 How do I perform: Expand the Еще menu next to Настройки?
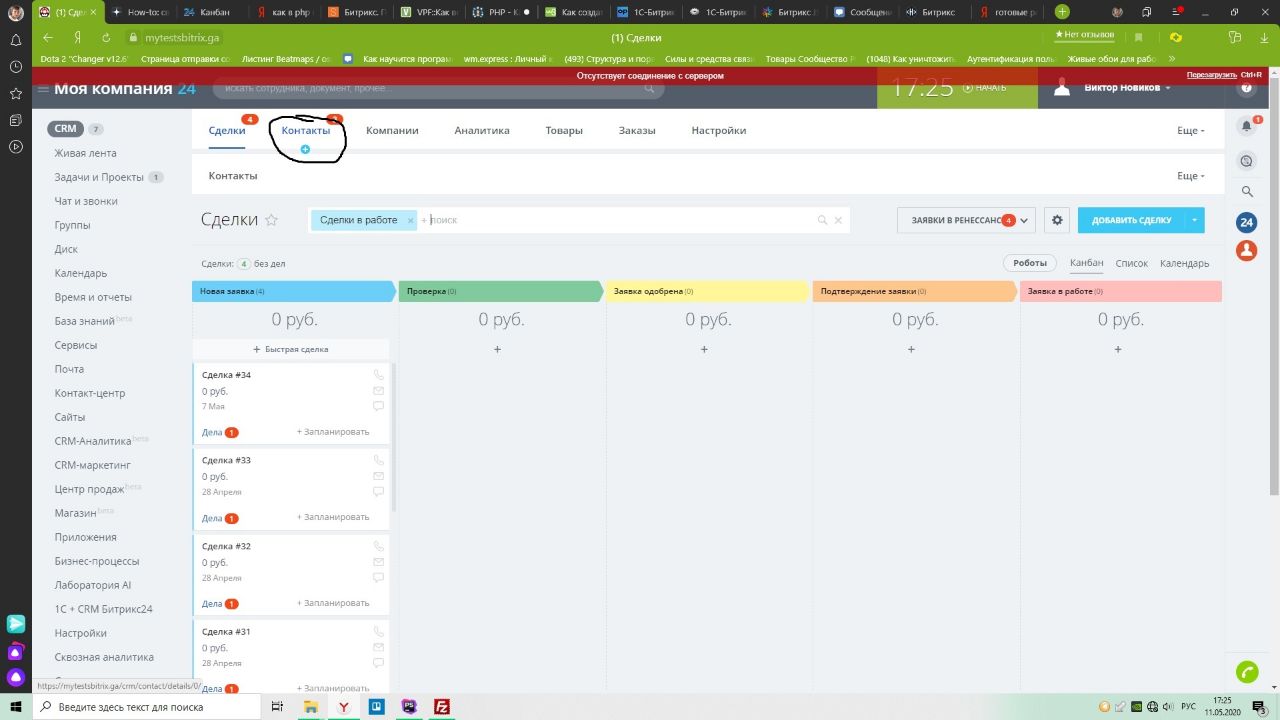(x=1190, y=131)
